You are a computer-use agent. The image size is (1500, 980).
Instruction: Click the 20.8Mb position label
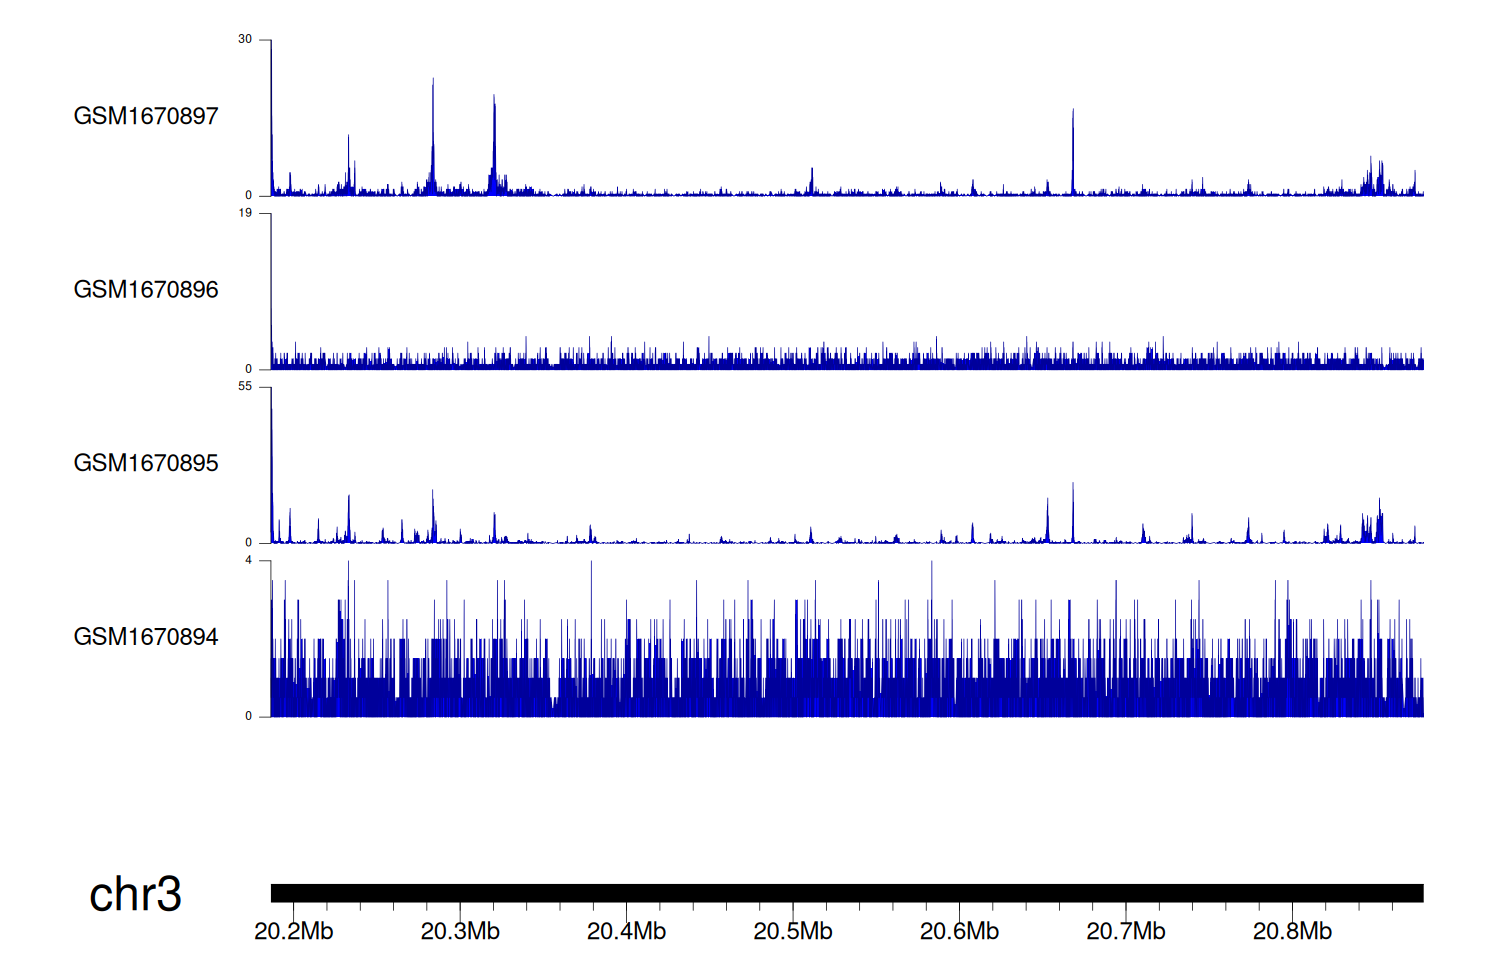click(x=1292, y=932)
